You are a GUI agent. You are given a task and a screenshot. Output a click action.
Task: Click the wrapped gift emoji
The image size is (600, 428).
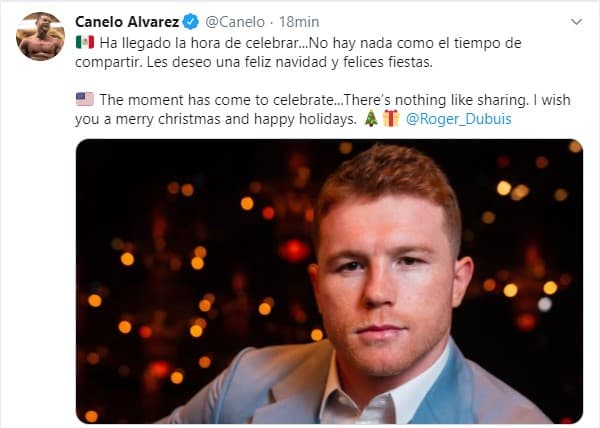[390, 118]
